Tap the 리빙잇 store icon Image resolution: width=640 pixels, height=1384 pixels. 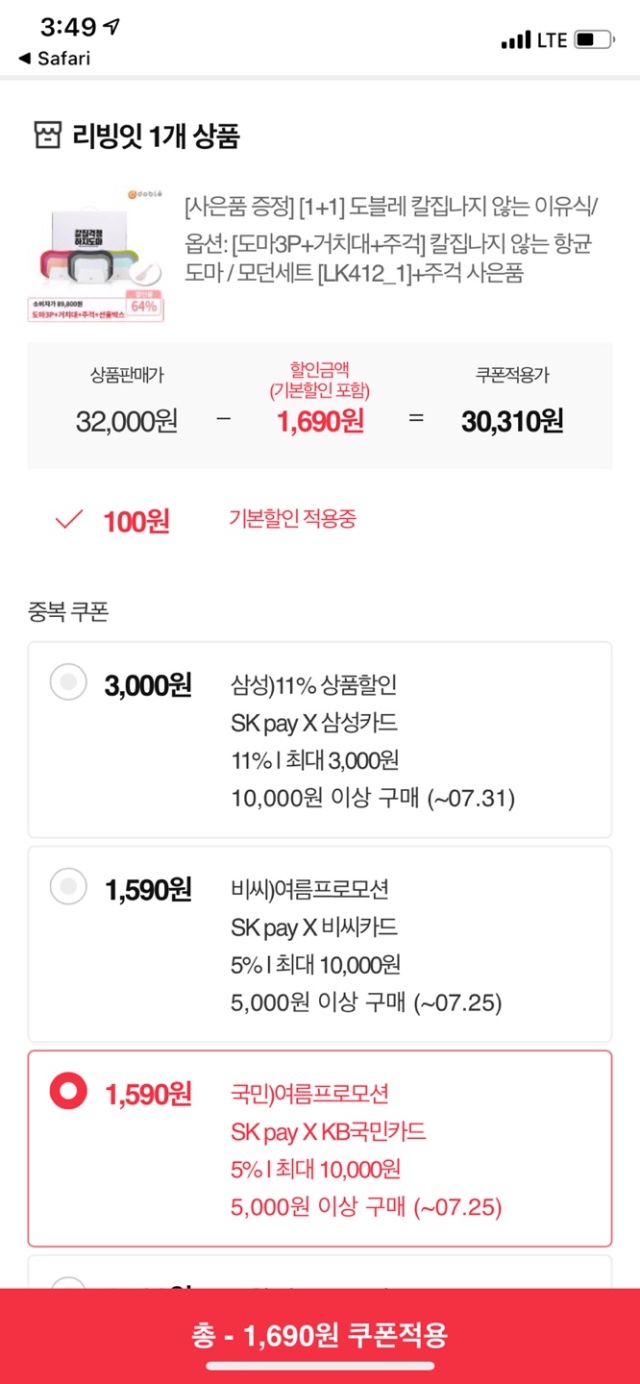coord(46,134)
